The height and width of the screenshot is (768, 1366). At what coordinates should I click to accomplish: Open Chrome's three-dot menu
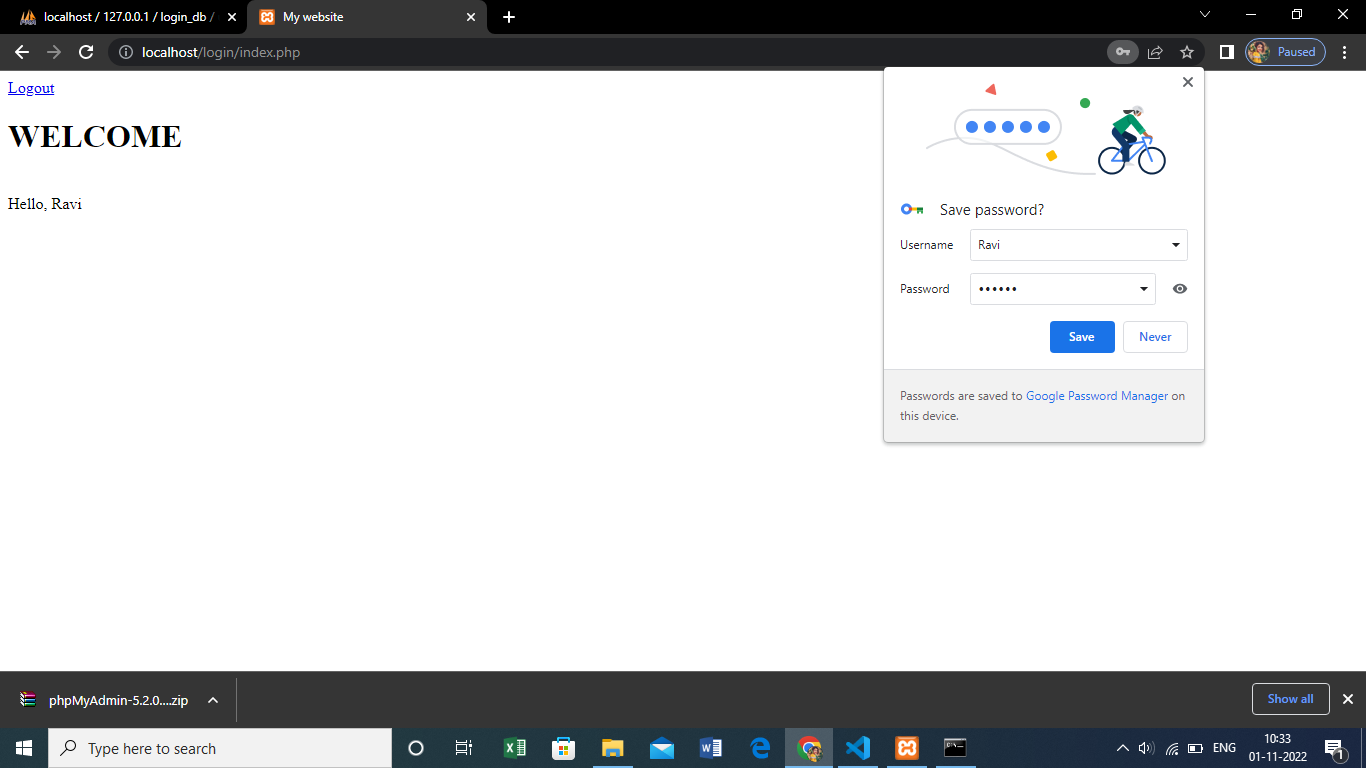point(1344,52)
